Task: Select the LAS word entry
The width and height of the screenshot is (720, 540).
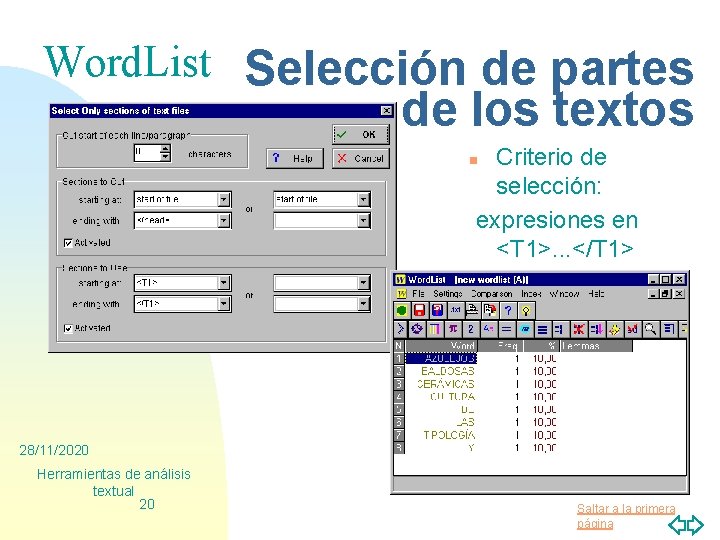Action: pyautogui.click(x=466, y=422)
